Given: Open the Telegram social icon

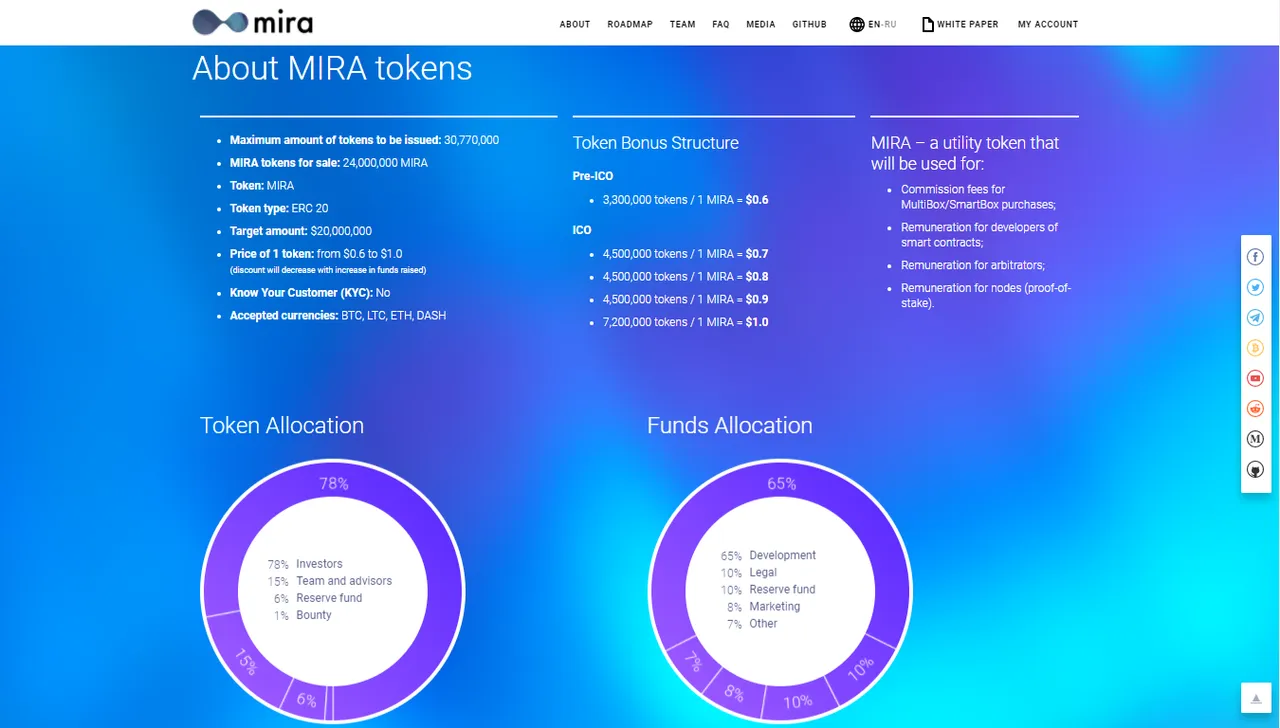Looking at the screenshot, I should click(x=1256, y=318).
